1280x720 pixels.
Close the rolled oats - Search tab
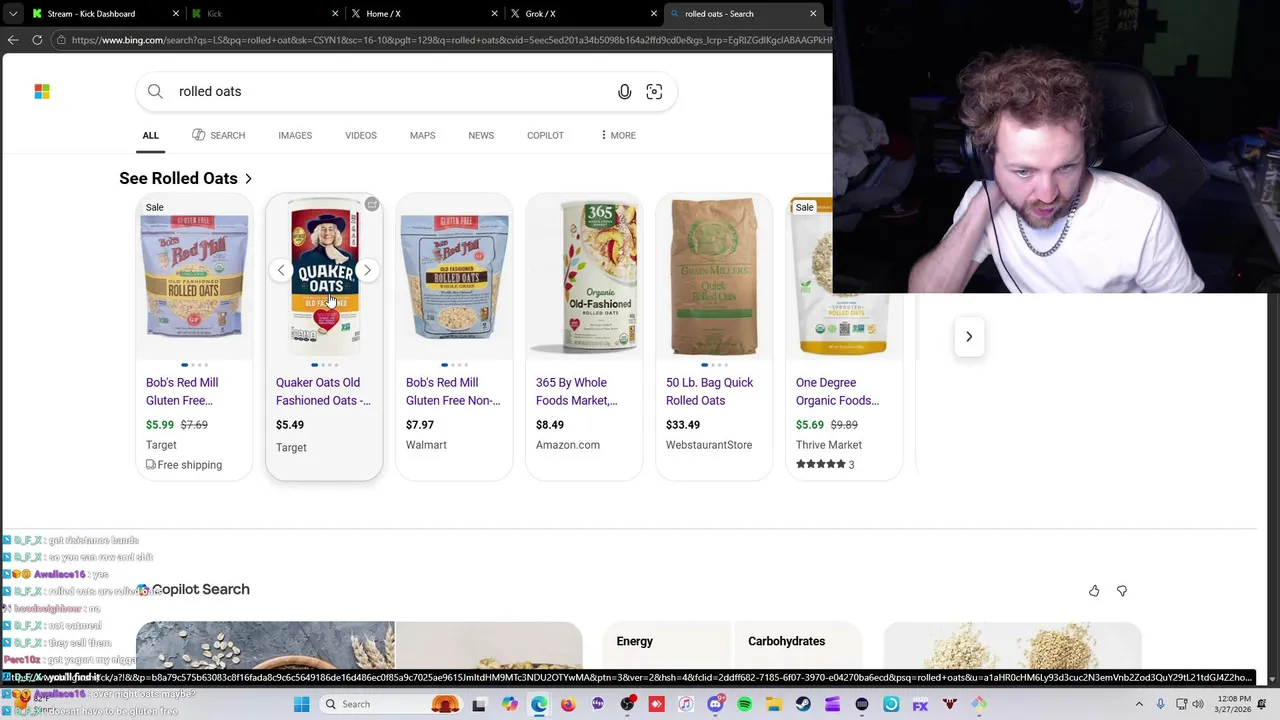(813, 14)
